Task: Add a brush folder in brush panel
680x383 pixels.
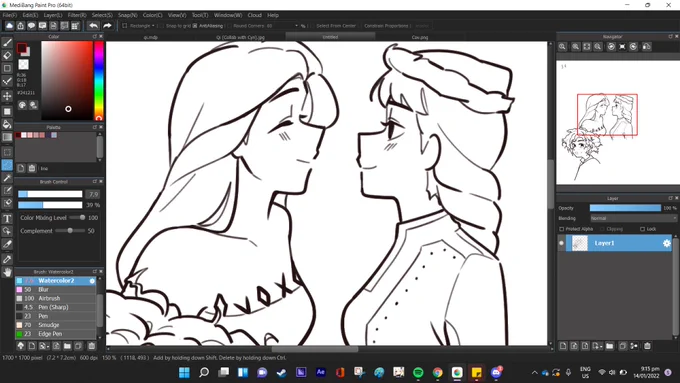Action: pyautogui.click(x=67, y=346)
